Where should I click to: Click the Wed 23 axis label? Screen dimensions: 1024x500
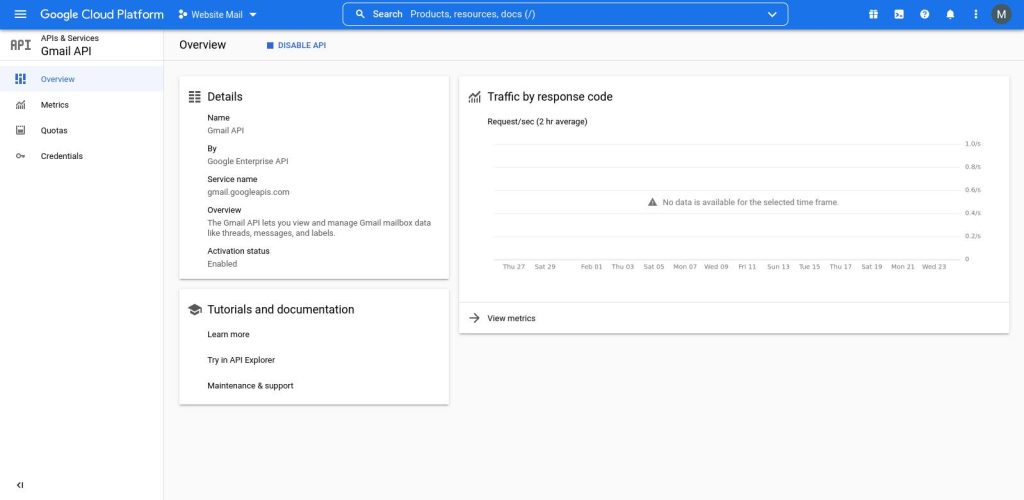click(x=934, y=267)
